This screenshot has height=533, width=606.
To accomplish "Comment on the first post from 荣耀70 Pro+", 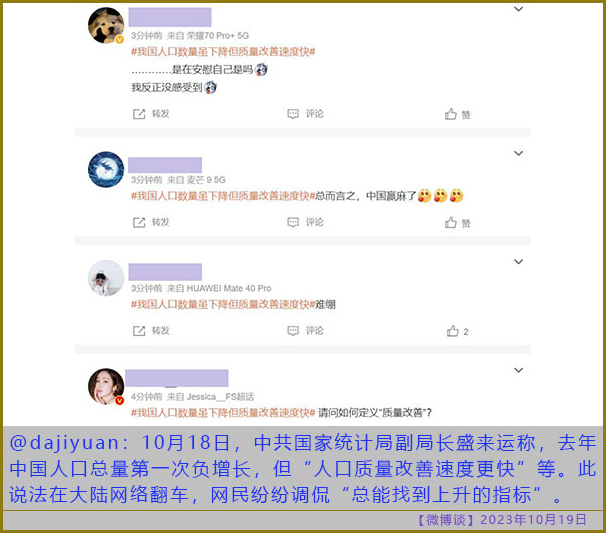I will (x=305, y=114).
